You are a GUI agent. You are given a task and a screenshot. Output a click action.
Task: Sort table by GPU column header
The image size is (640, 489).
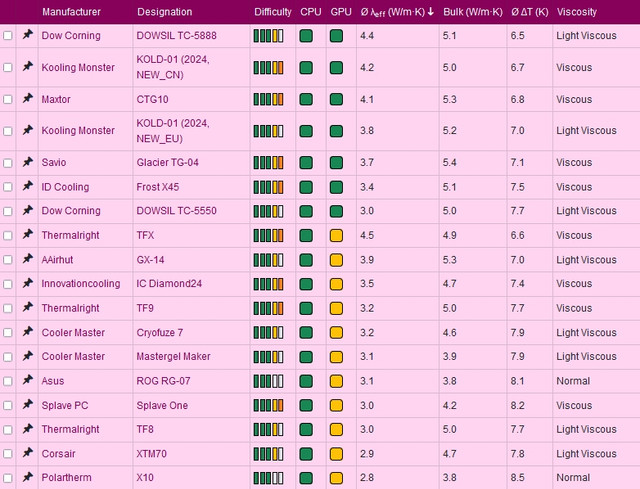[341, 12]
